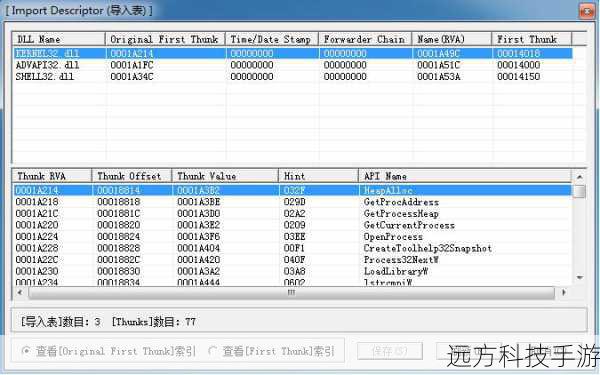Viewport: 600px width, 375px height.
Task: Click the API list vertical scrollbar up arrow
Action: pos(580,177)
